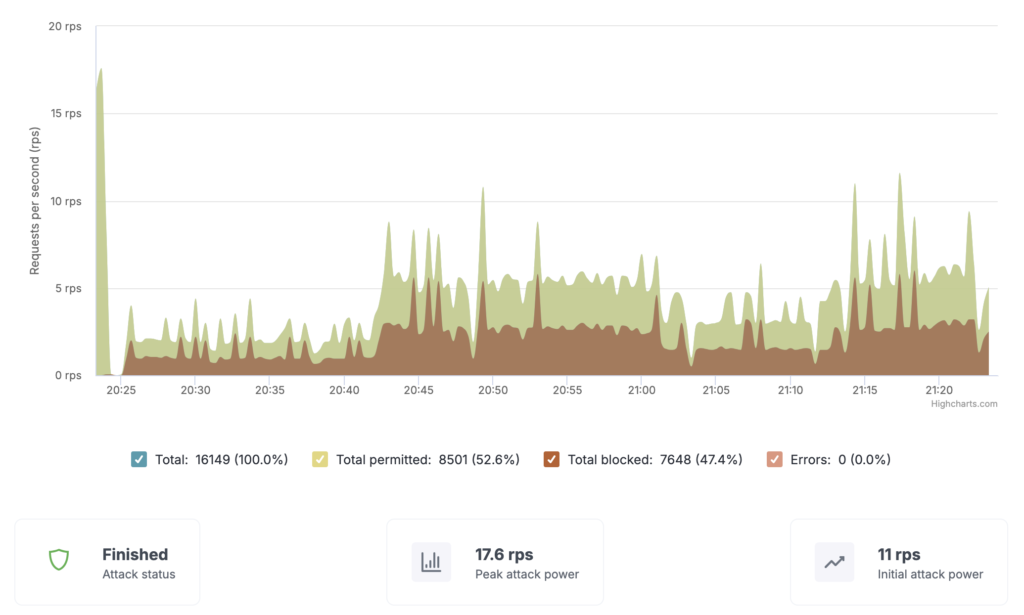Click the 'Finished' attack status heading
Screen dimensions: 1024x615
point(135,554)
